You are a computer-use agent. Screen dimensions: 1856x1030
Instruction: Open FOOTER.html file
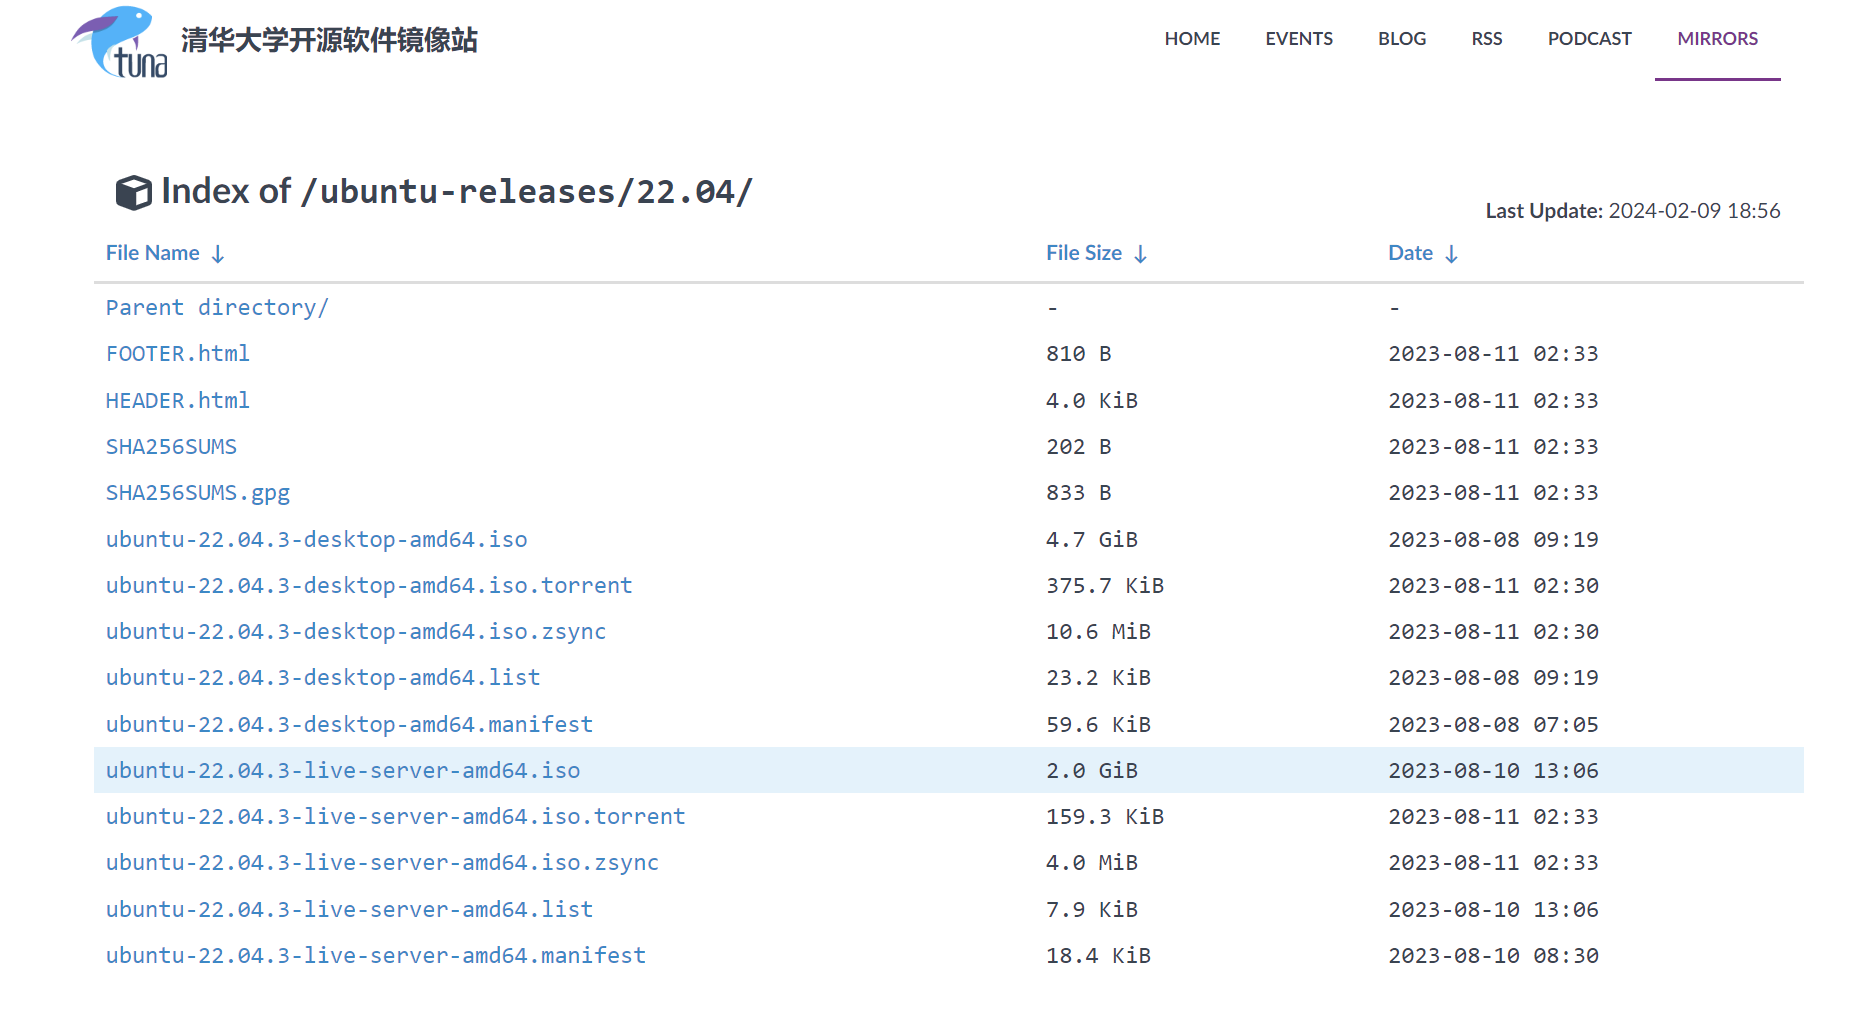[x=178, y=354]
